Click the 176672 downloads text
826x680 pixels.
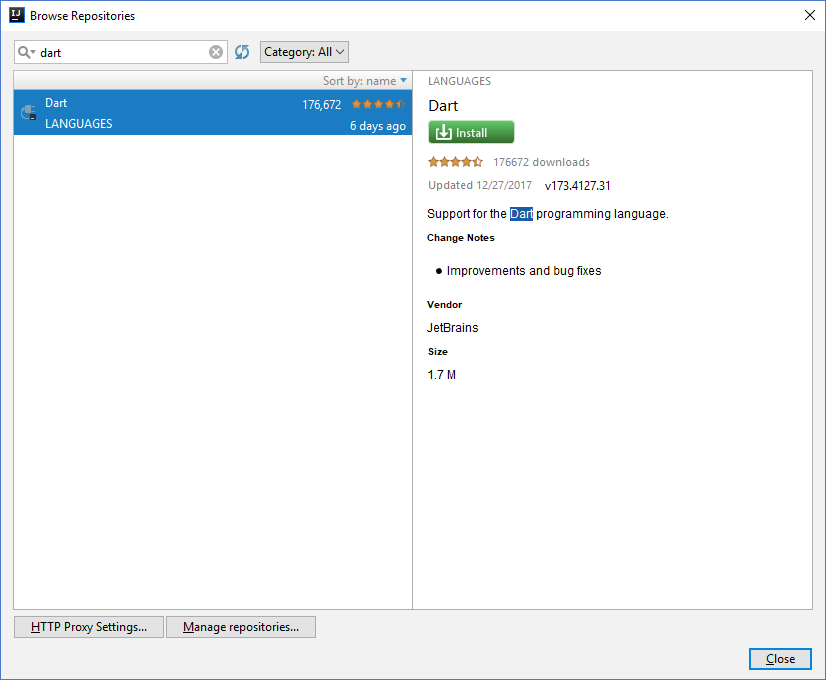click(541, 162)
